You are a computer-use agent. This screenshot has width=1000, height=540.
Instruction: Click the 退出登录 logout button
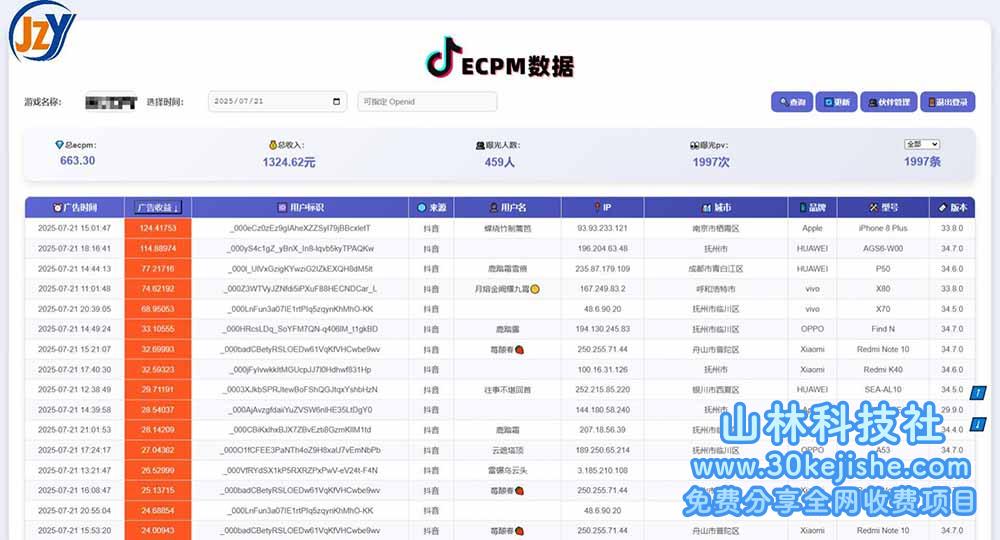tap(945, 102)
